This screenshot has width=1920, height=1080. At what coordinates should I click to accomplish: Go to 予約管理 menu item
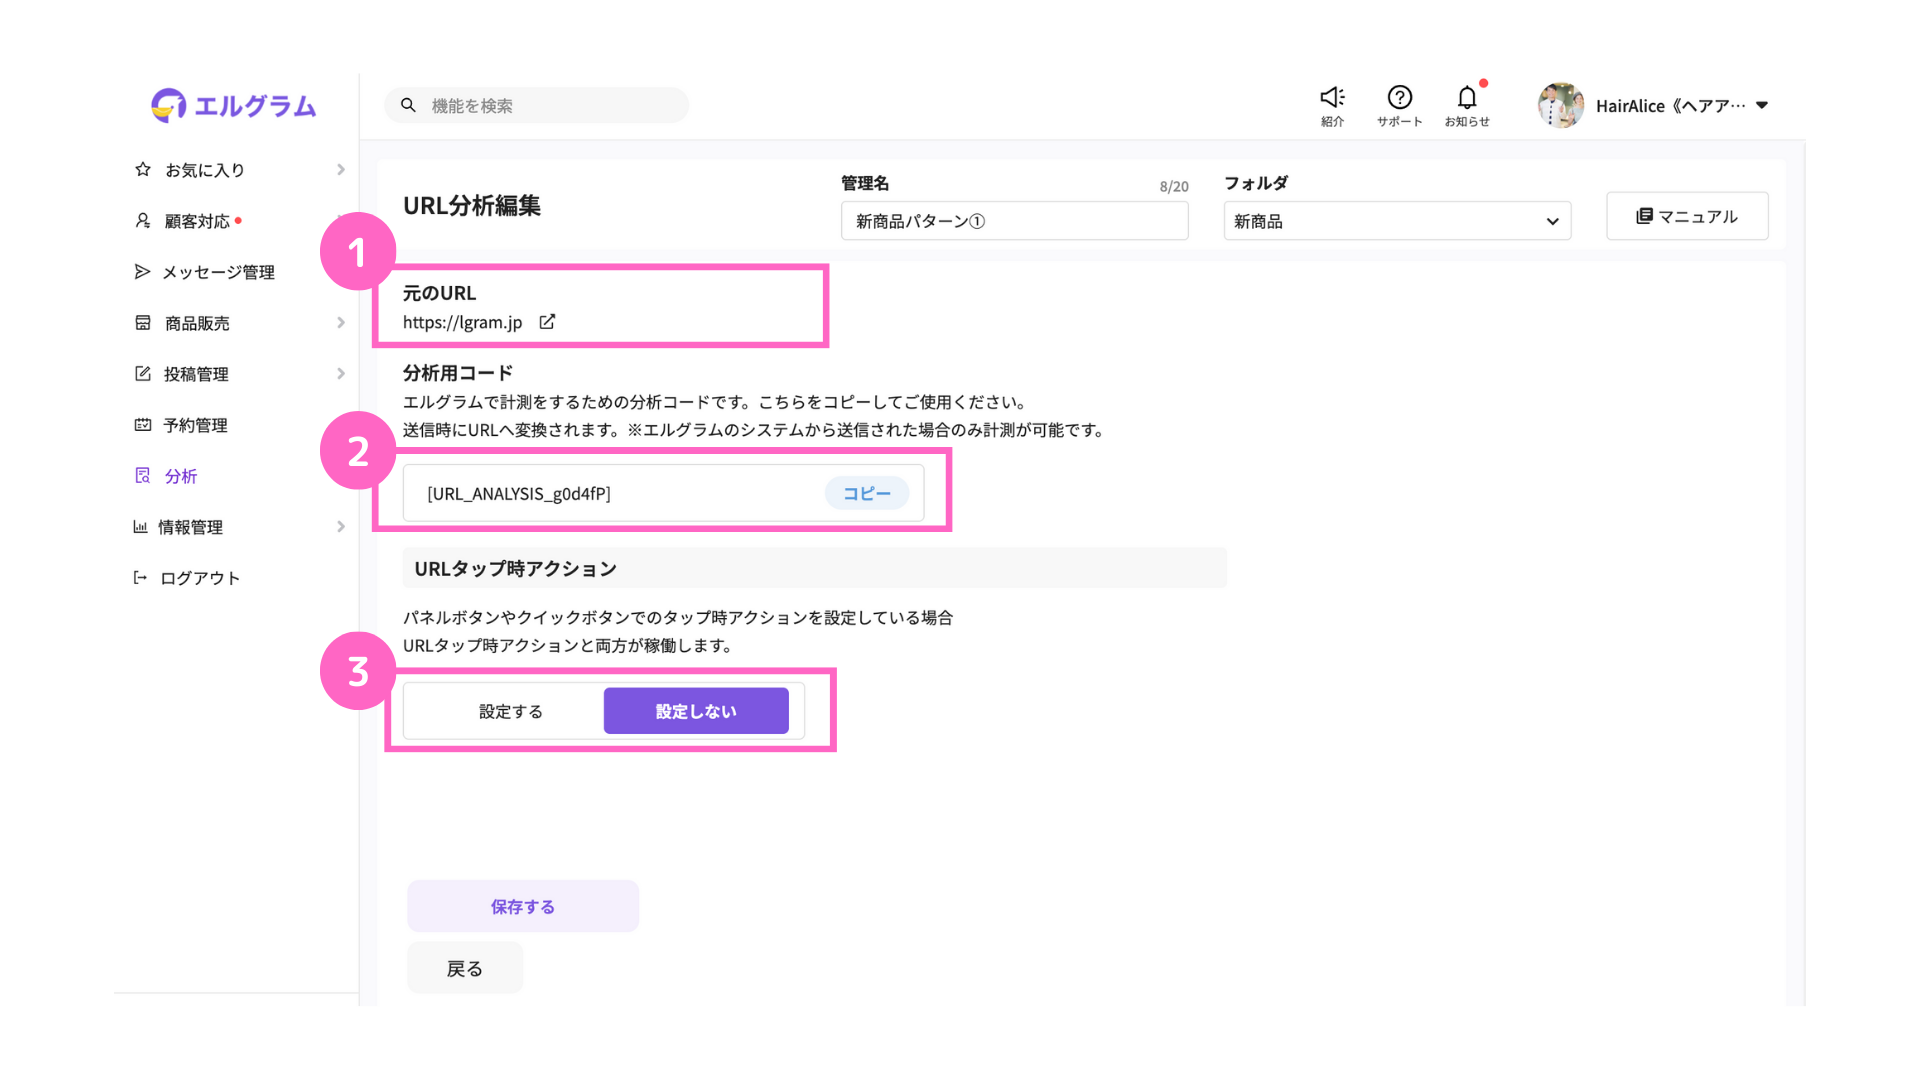click(x=195, y=425)
